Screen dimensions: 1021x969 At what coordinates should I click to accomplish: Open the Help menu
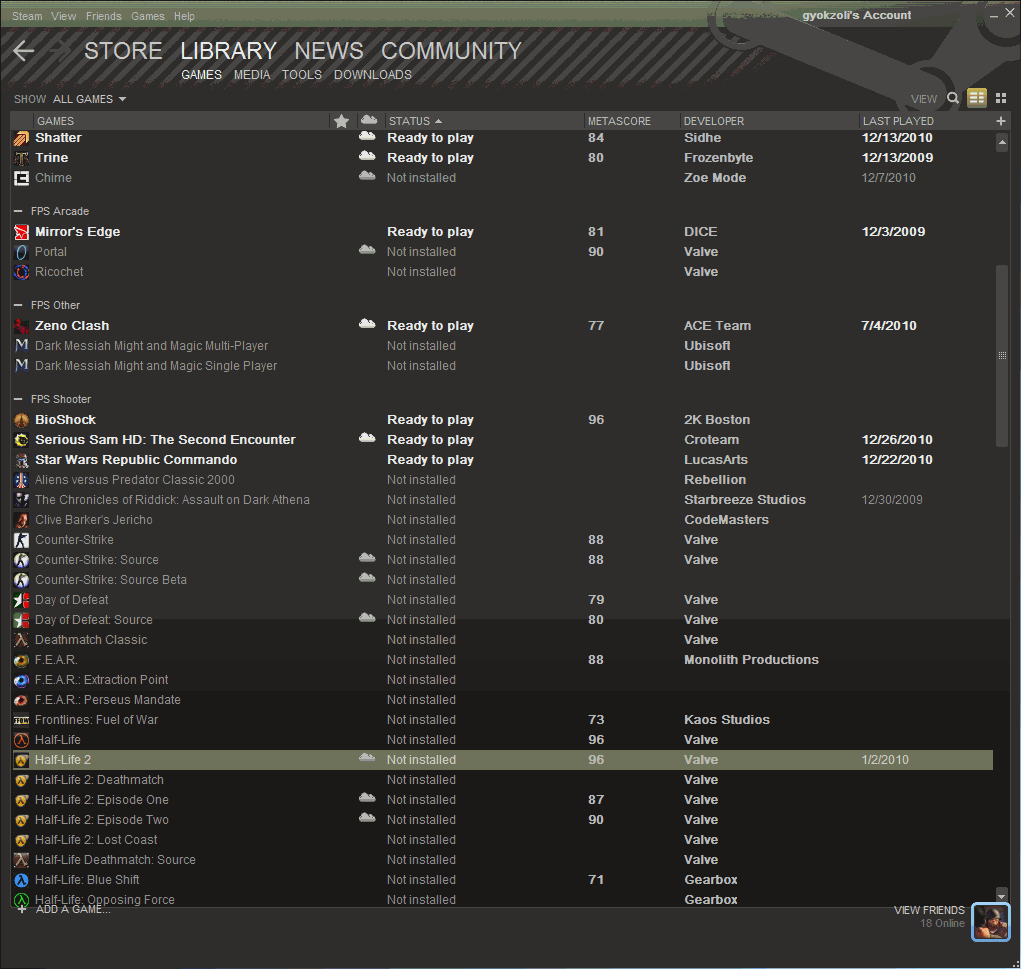click(184, 16)
